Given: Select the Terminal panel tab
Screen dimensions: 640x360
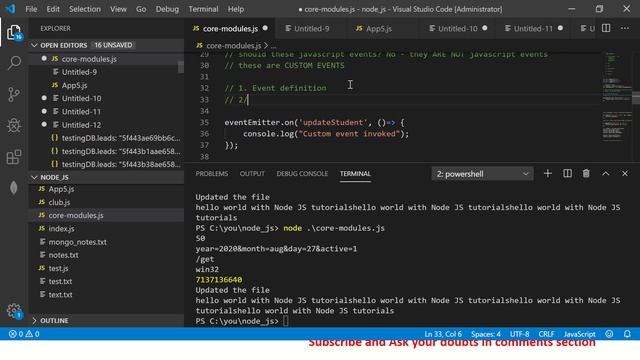Looking at the screenshot, I should point(356,173).
